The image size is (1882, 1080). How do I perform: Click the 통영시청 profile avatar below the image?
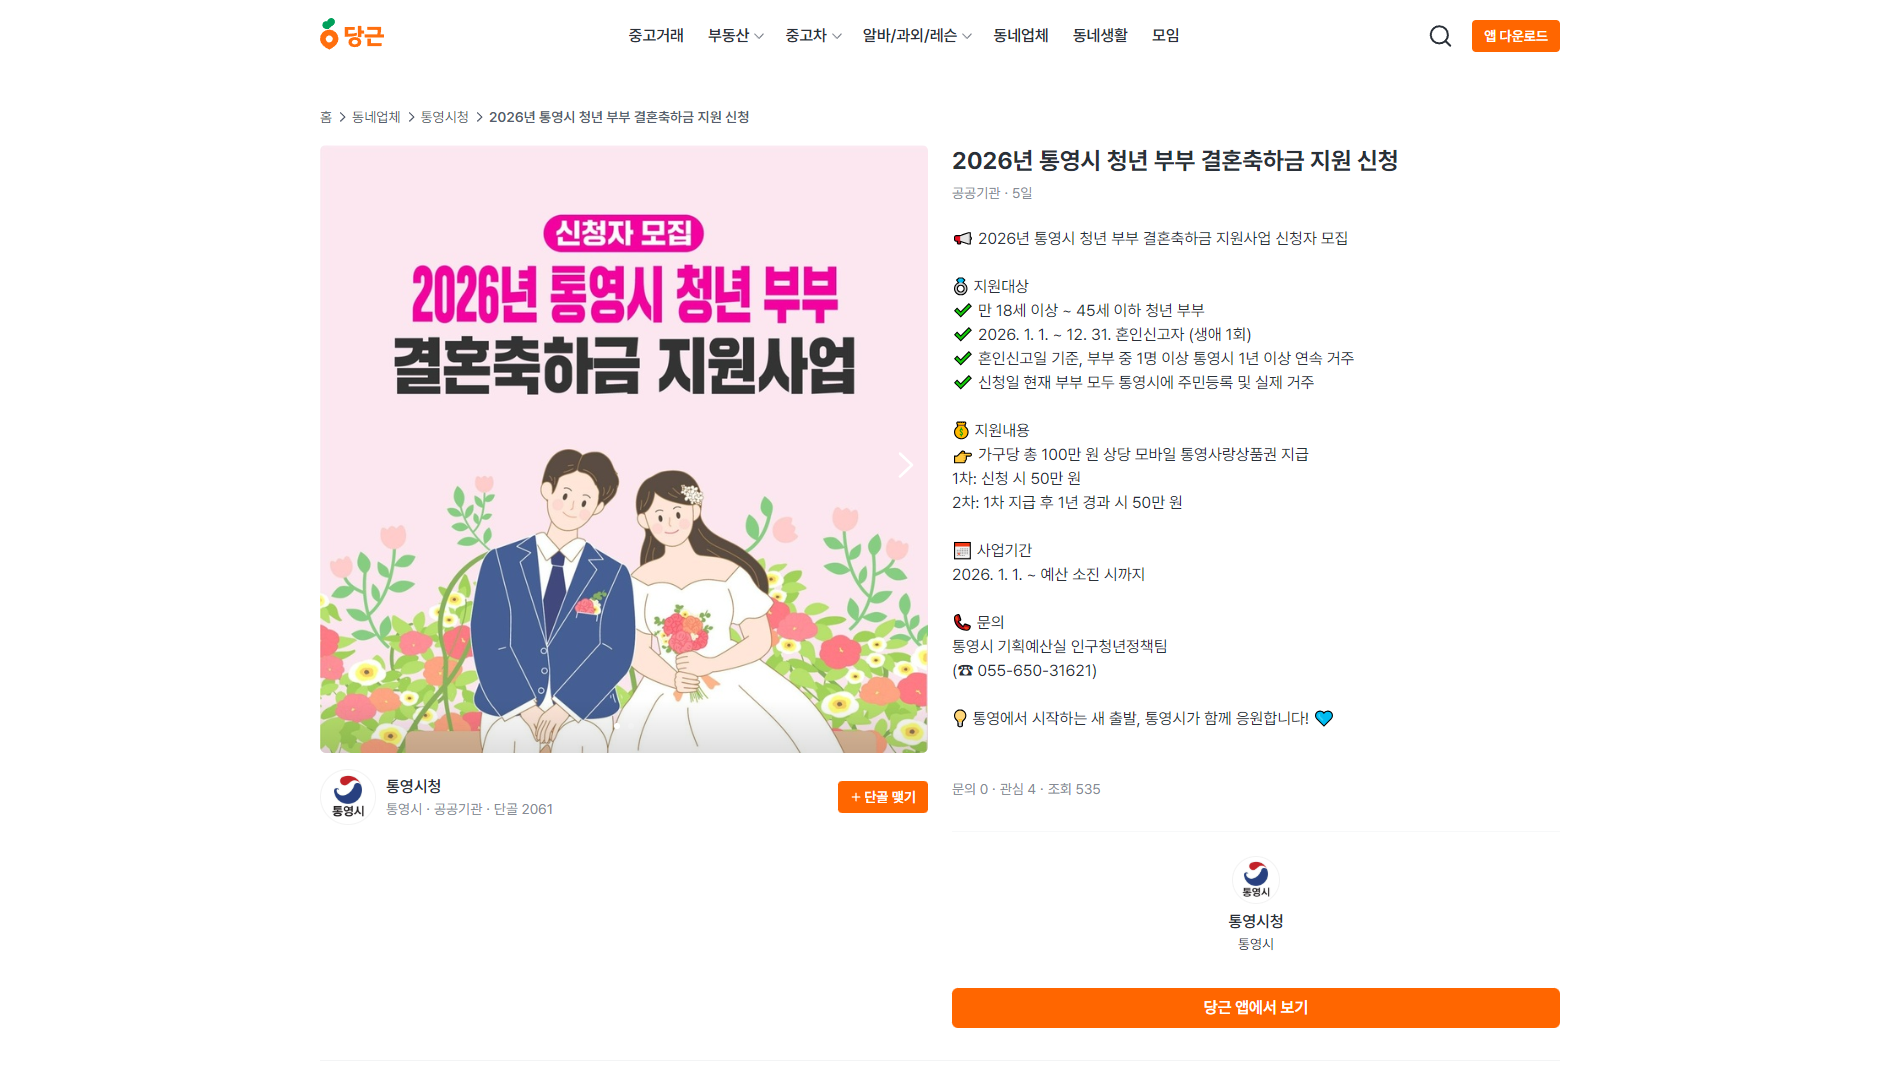(x=348, y=797)
